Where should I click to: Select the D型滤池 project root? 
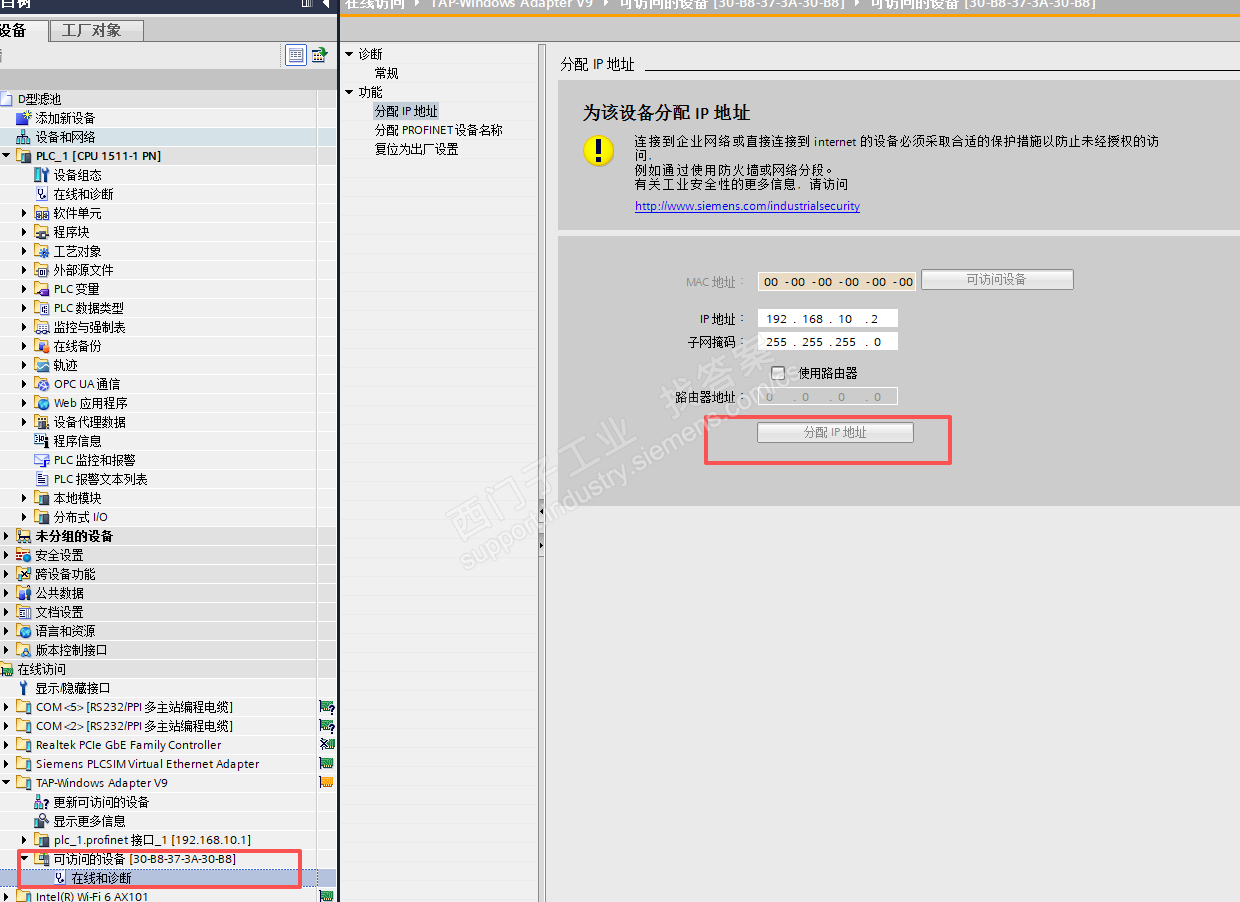(39, 99)
